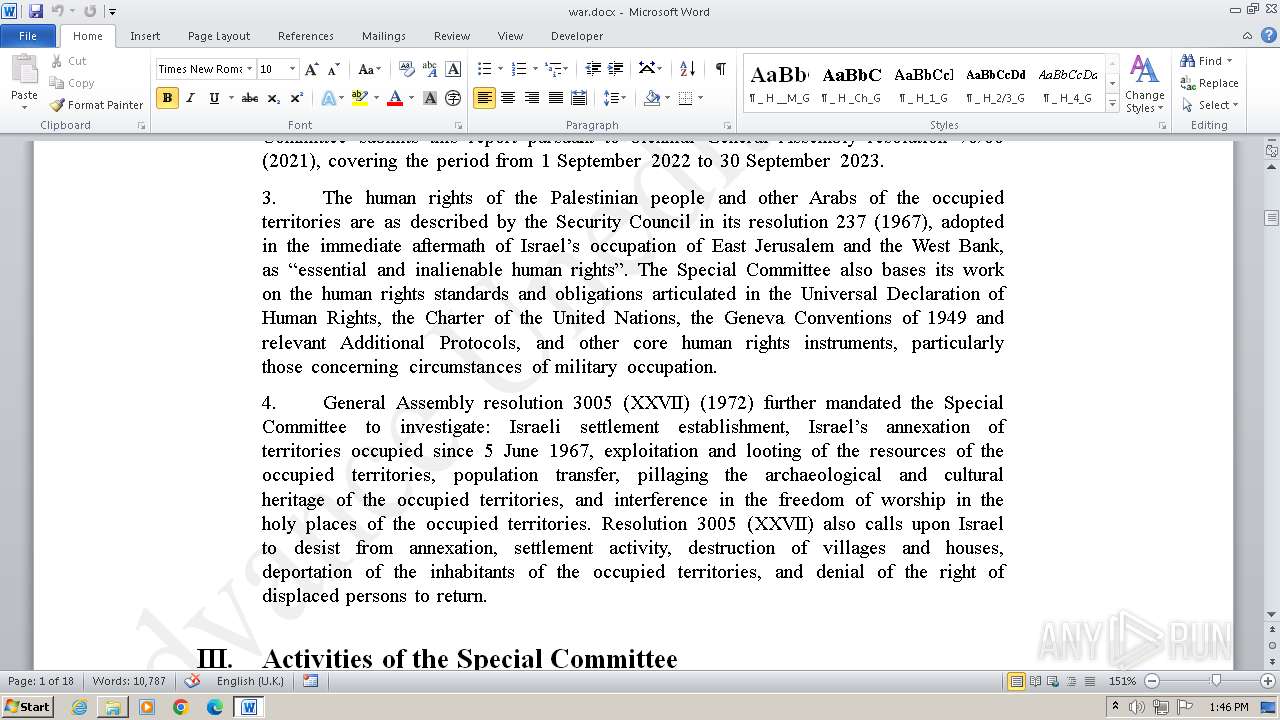Switch to Web Layout view button
The image size is (1280, 720).
(1053, 681)
